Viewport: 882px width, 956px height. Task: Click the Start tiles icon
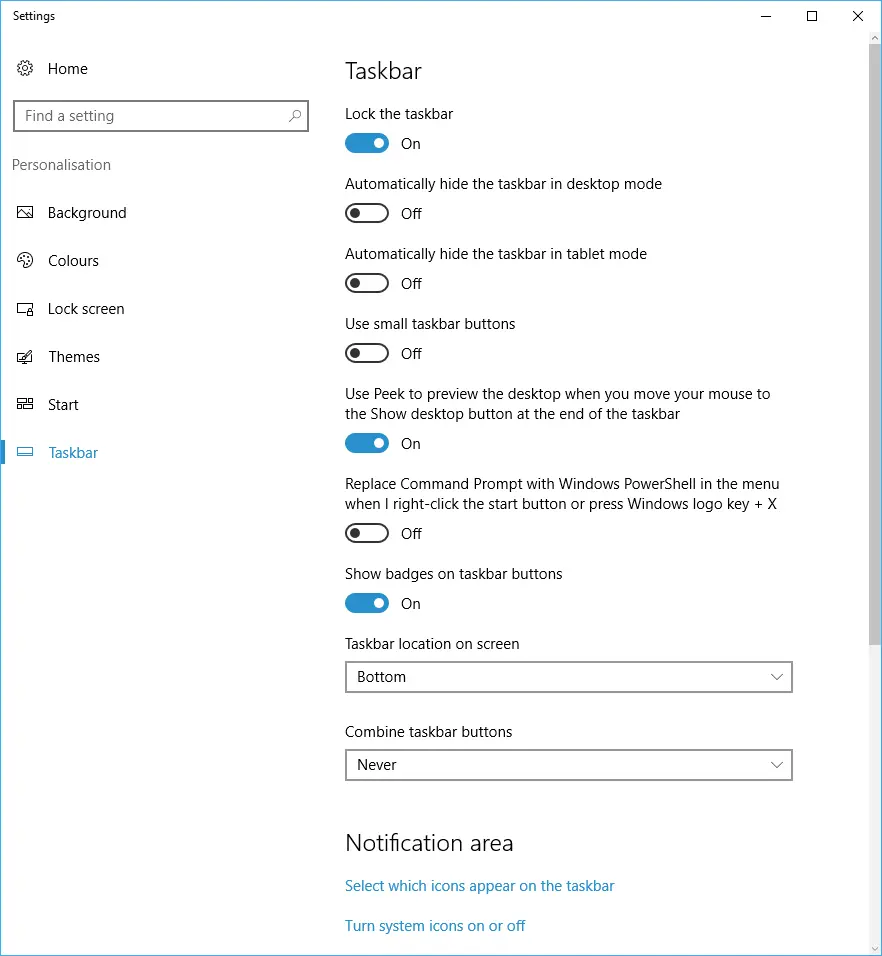[x=26, y=405]
